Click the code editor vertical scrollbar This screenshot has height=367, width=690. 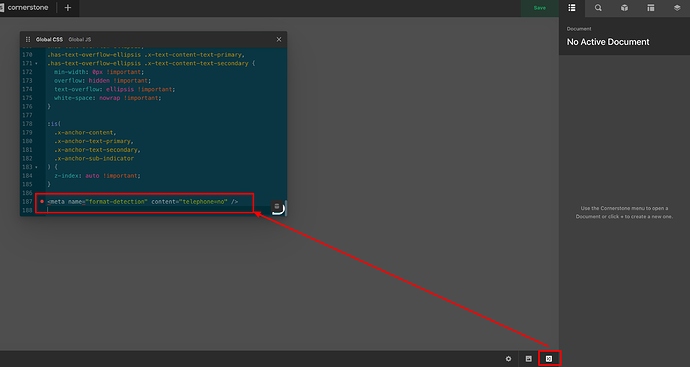click(286, 208)
